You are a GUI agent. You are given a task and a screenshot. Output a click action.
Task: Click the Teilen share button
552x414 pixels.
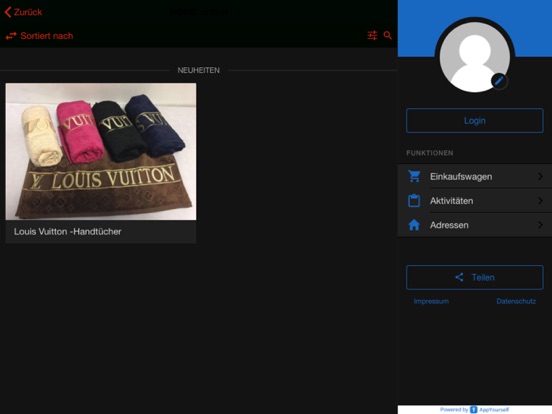(475, 277)
